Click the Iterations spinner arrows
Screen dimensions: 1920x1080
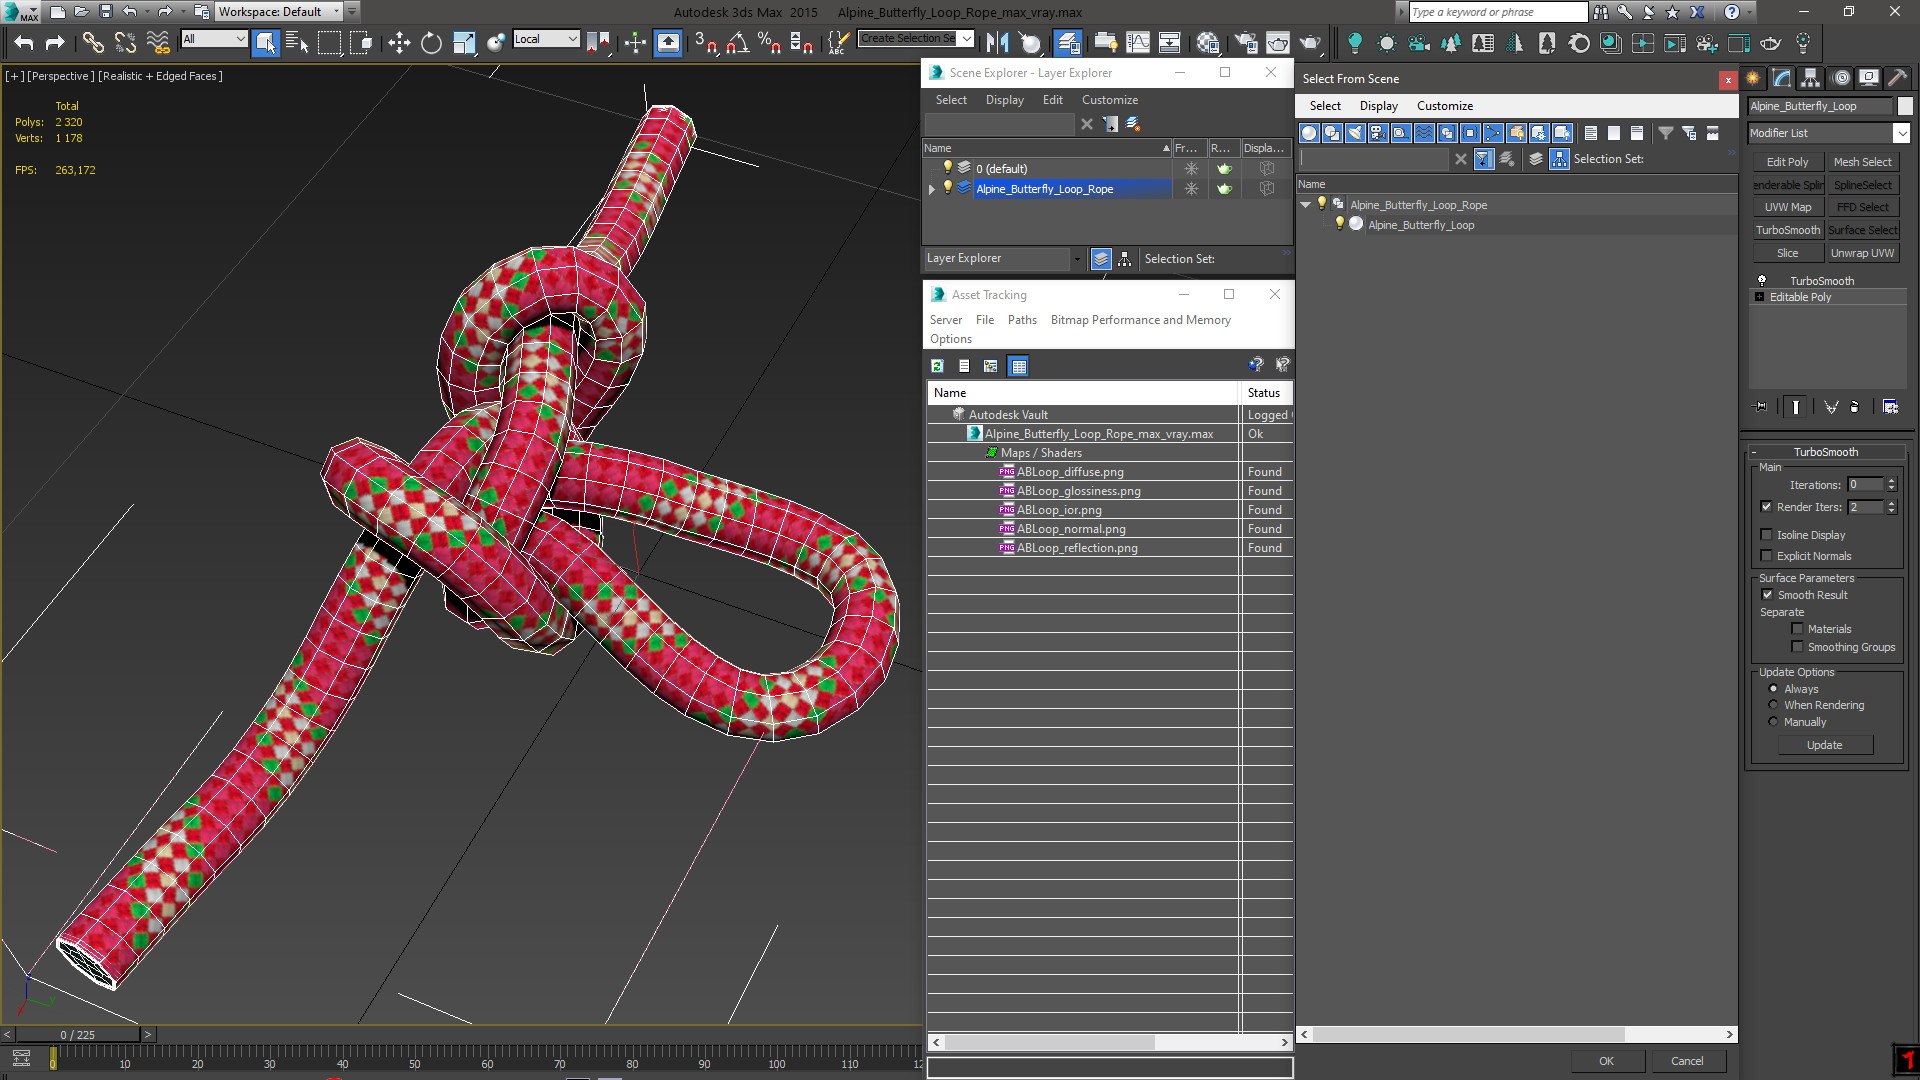coord(1891,485)
